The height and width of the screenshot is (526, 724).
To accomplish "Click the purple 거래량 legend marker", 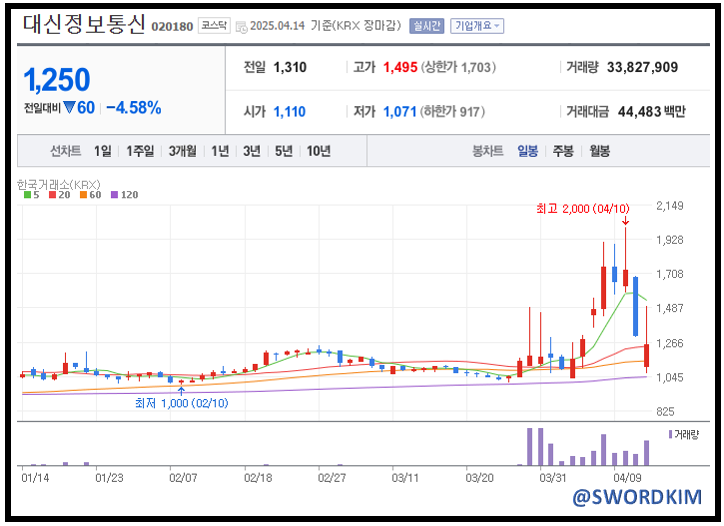I will coord(670,434).
